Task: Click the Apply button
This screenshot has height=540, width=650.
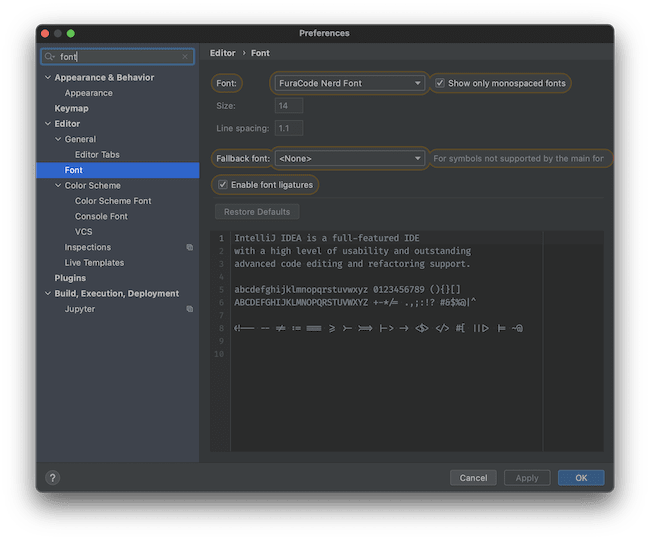Action: point(527,478)
